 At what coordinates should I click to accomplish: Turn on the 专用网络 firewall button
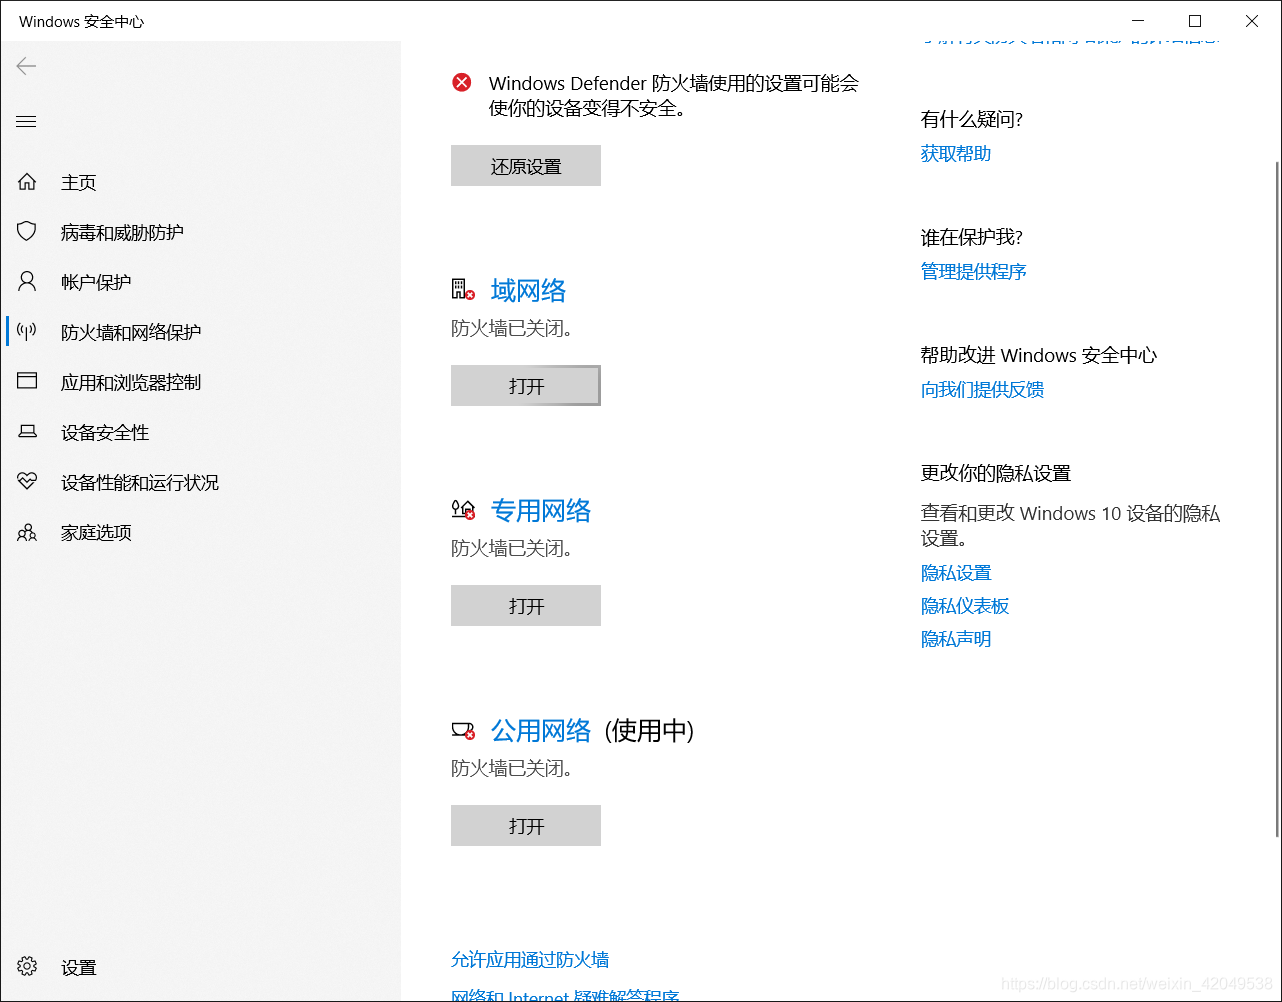click(526, 606)
